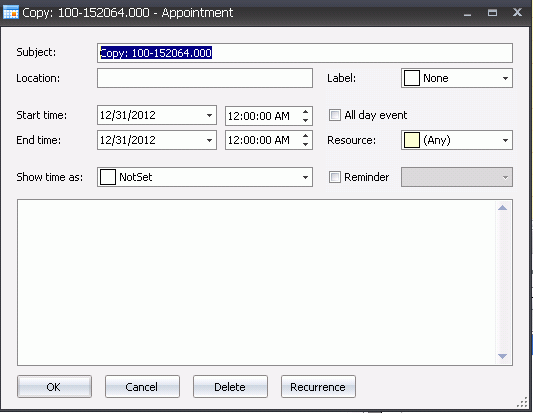Image resolution: width=533 pixels, height=413 pixels.
Task: Click the notes area scroll down arrow
Action: click(x=502, y=356)
